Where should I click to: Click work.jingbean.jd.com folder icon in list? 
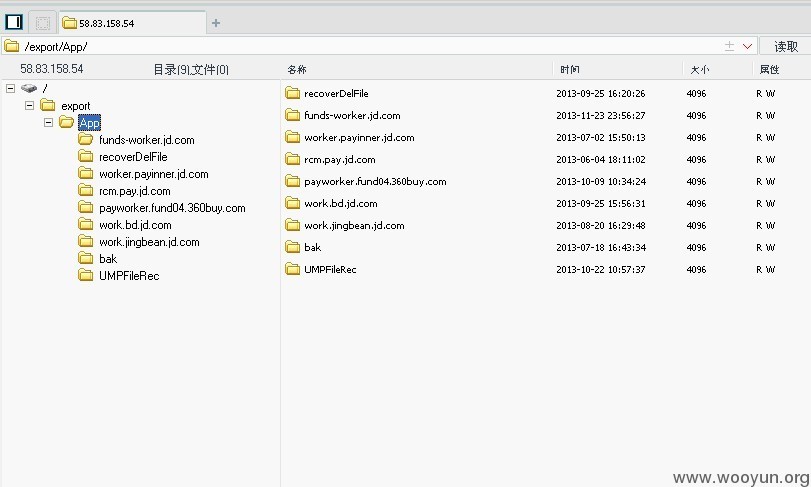click(293, 225)
